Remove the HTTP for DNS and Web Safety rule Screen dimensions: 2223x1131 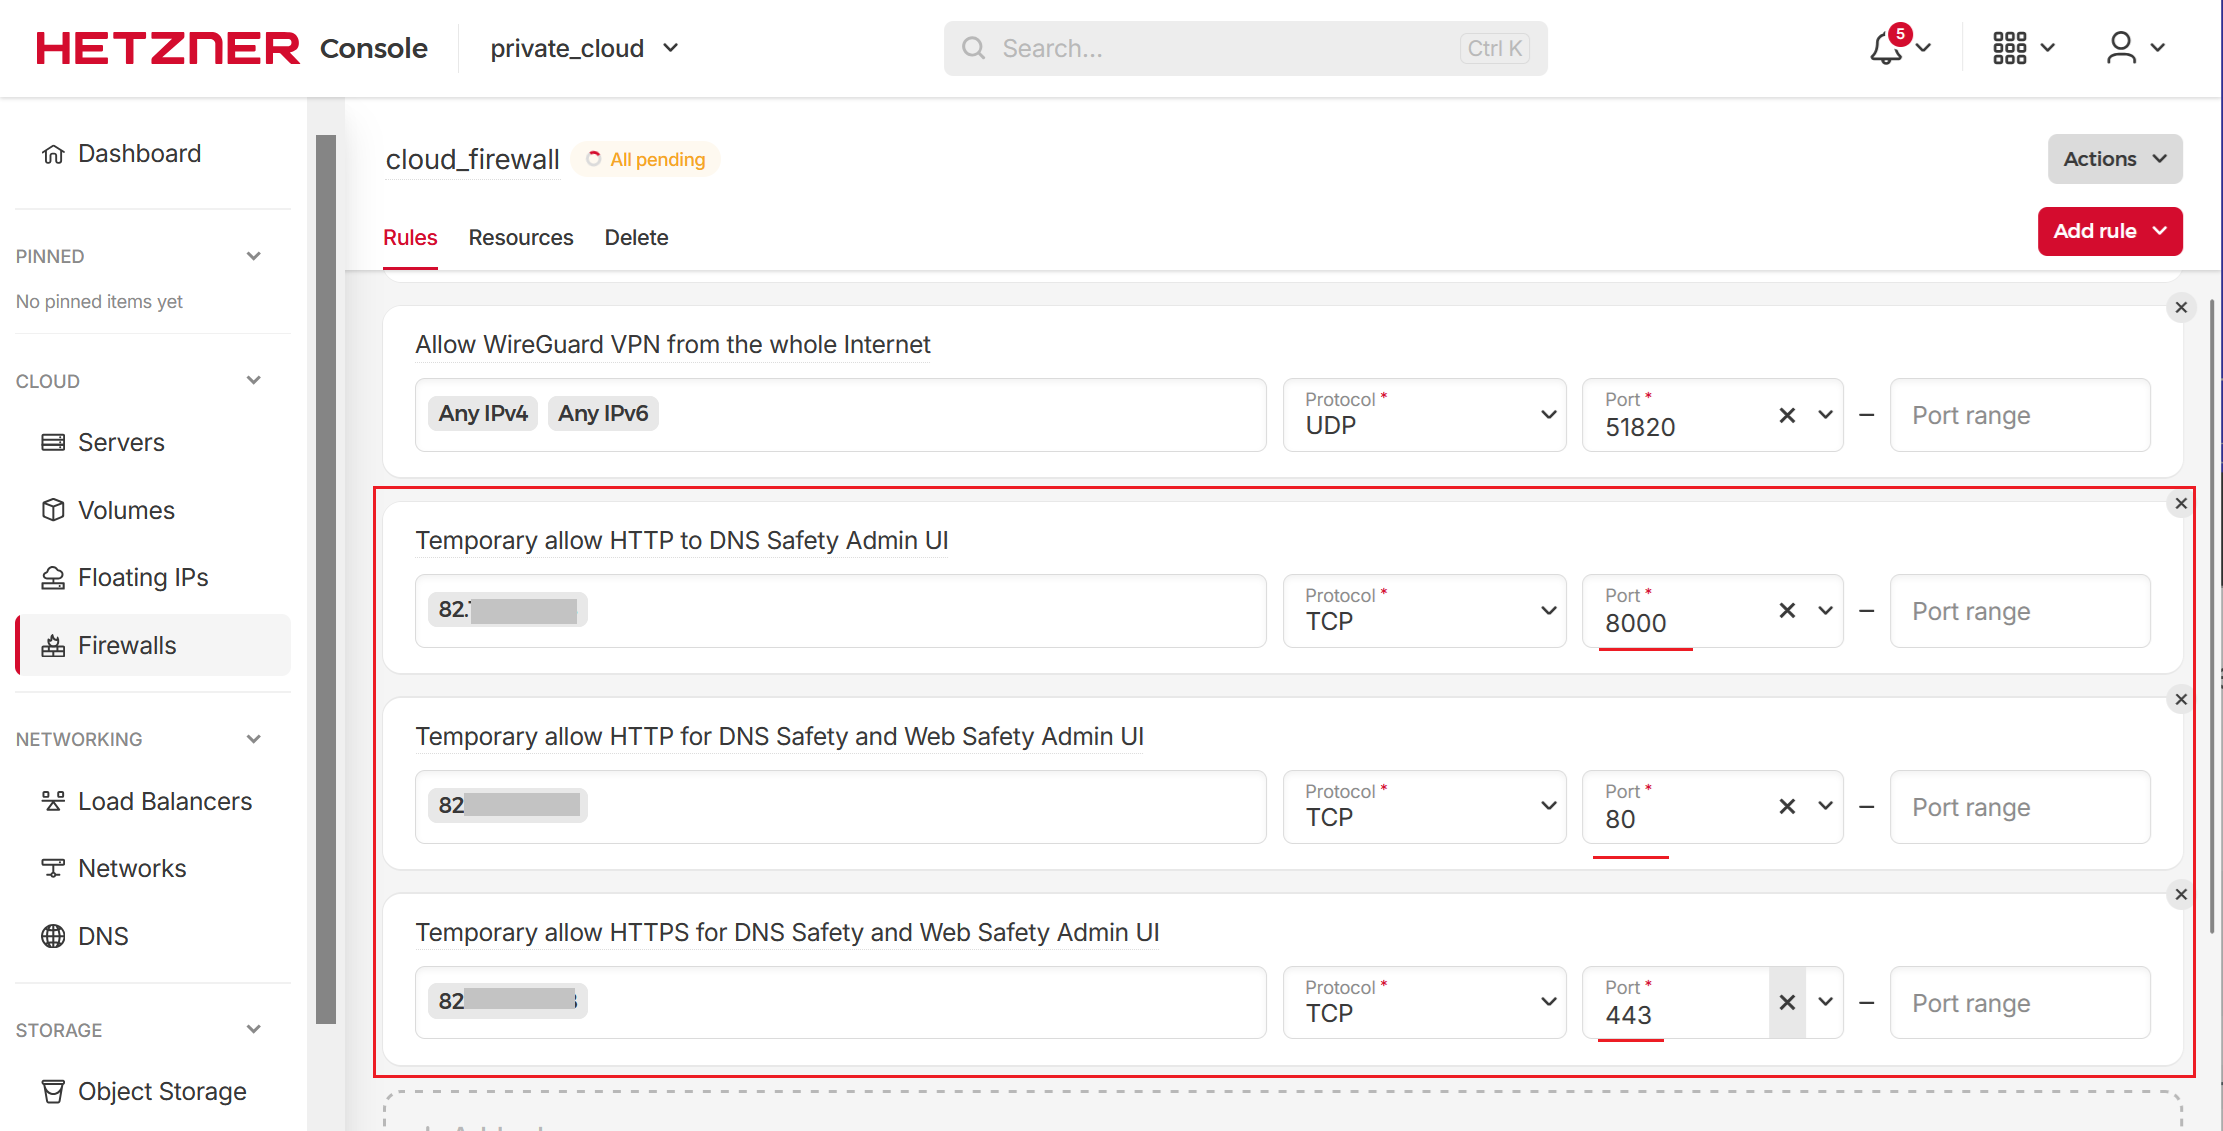coord(2181,699)
